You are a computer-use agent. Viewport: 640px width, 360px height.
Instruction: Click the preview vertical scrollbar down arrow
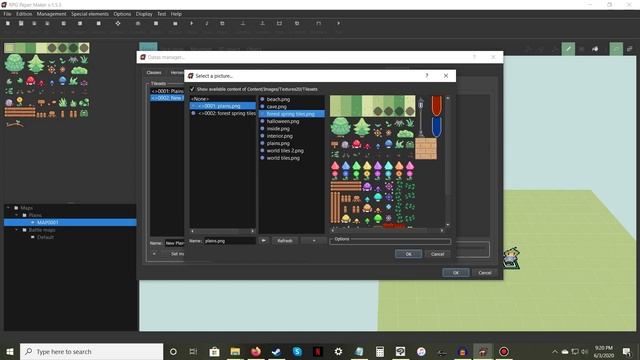tap(448, 224)
